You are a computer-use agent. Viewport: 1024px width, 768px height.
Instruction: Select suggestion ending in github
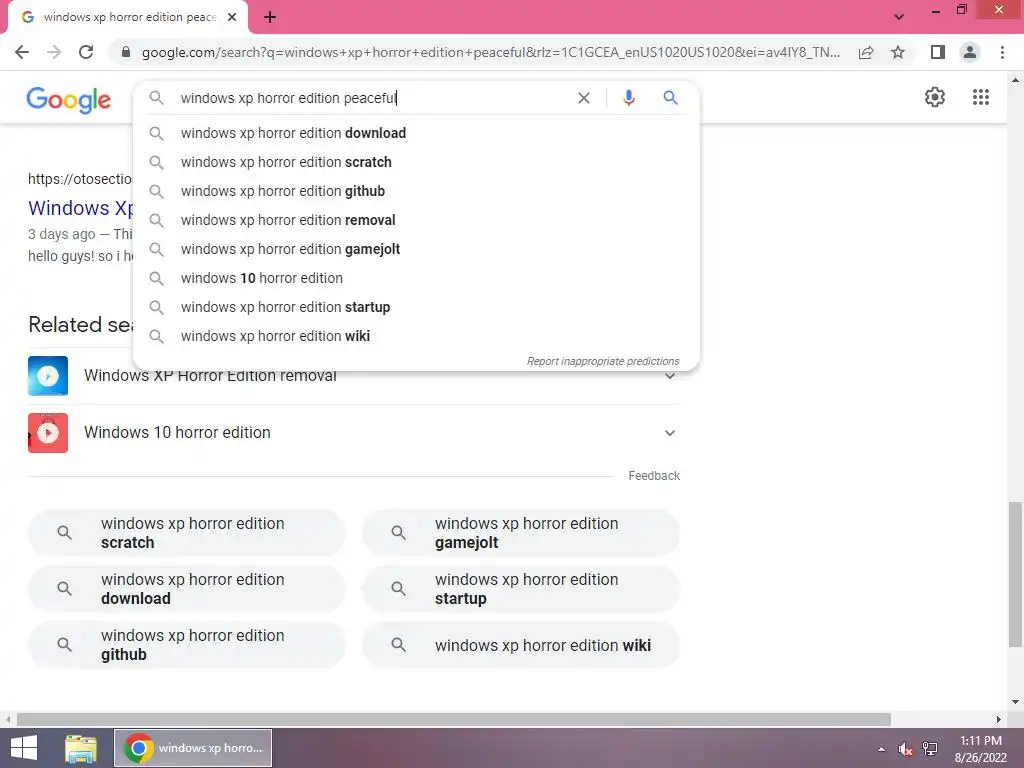coord(416,191)
